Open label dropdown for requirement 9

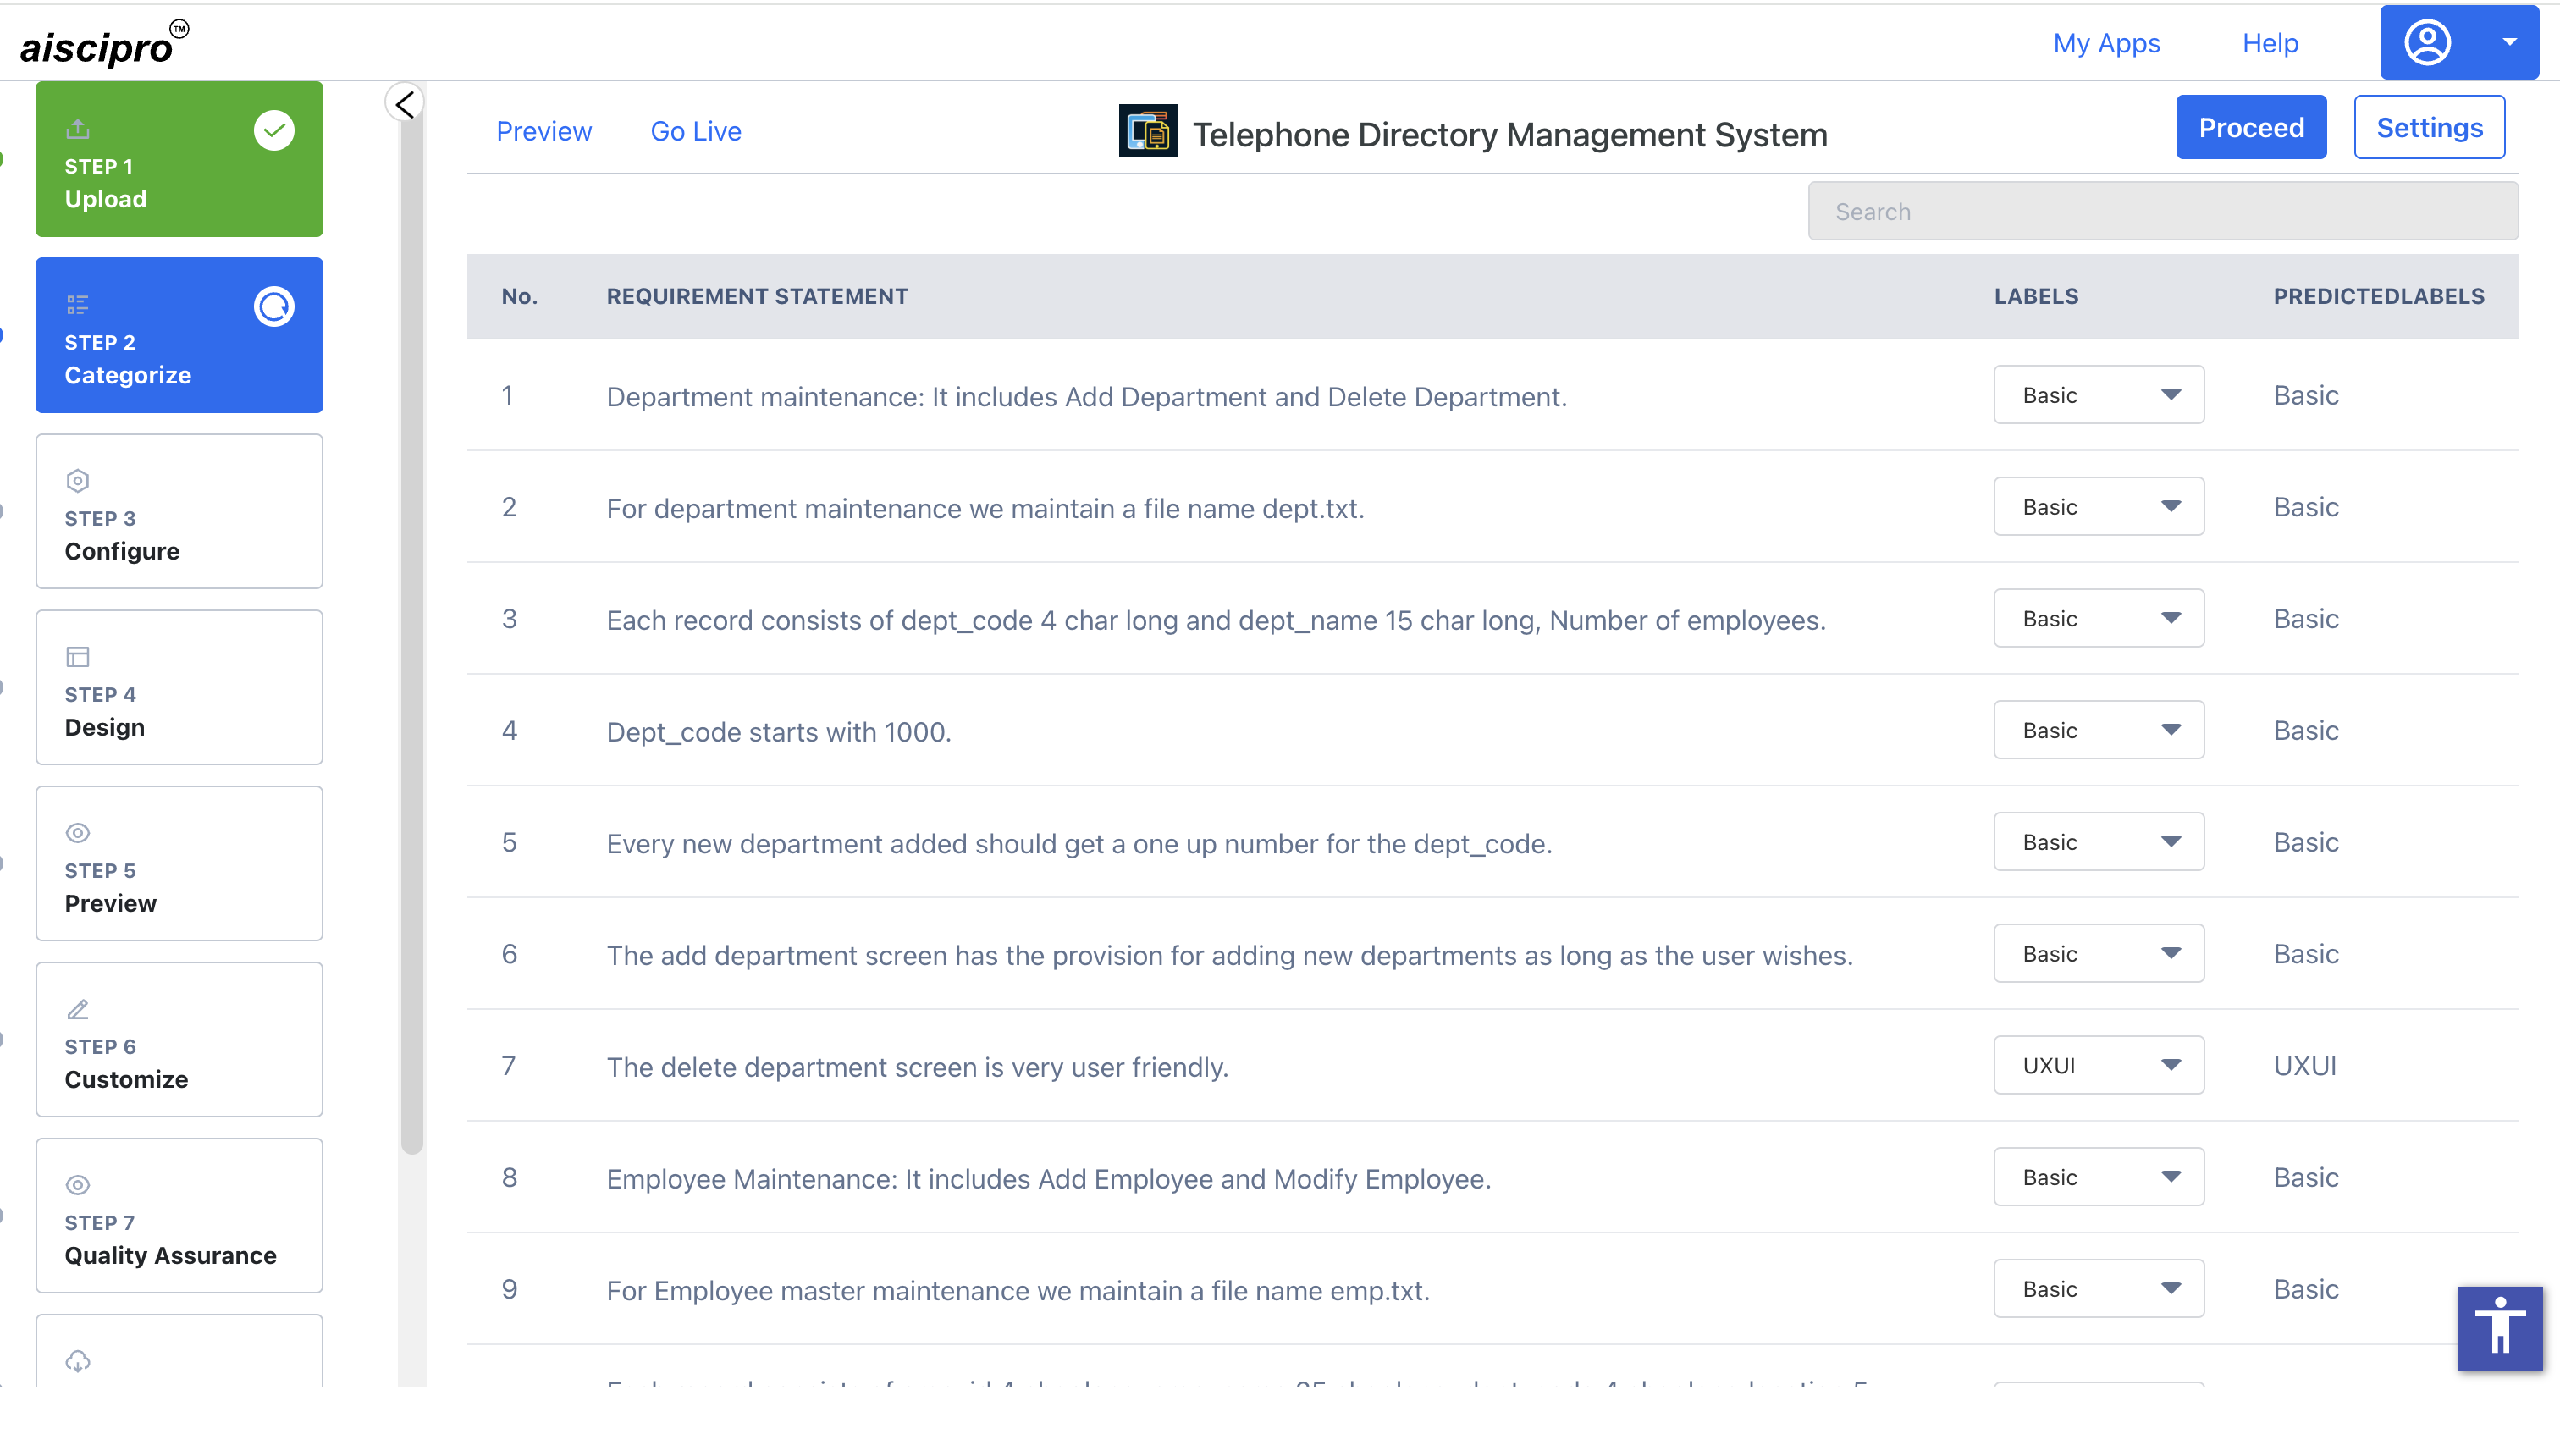[x=2099, y=1289]
